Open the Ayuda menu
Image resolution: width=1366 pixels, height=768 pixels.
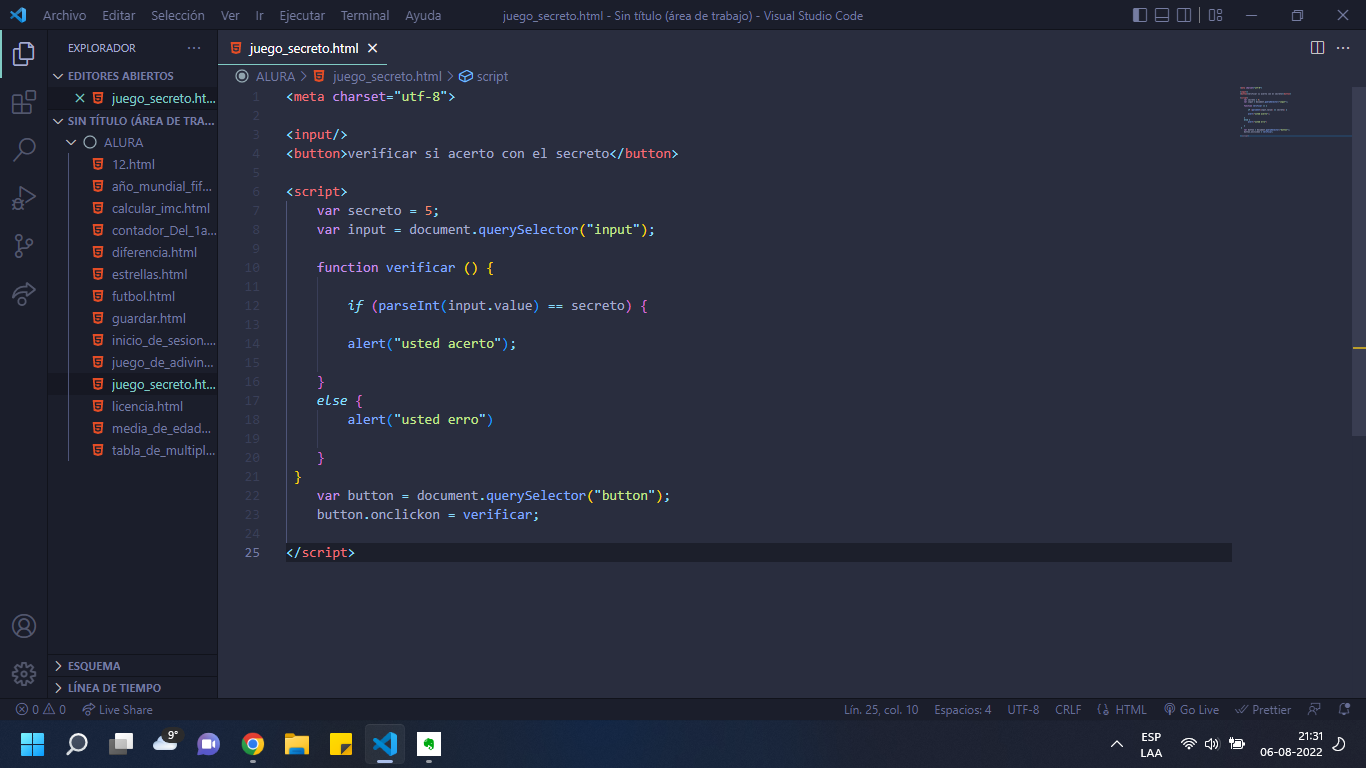click(423, 16)
